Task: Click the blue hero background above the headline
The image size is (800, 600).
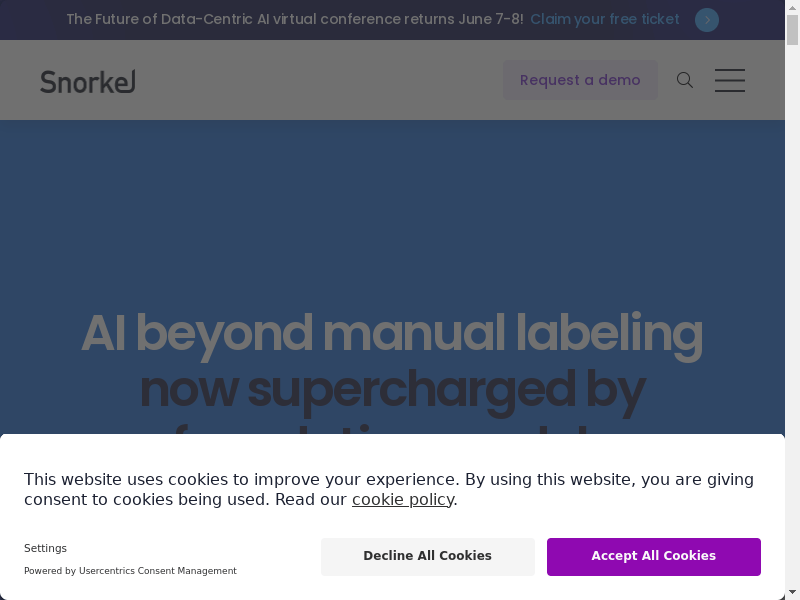Action: click(392, 214)
